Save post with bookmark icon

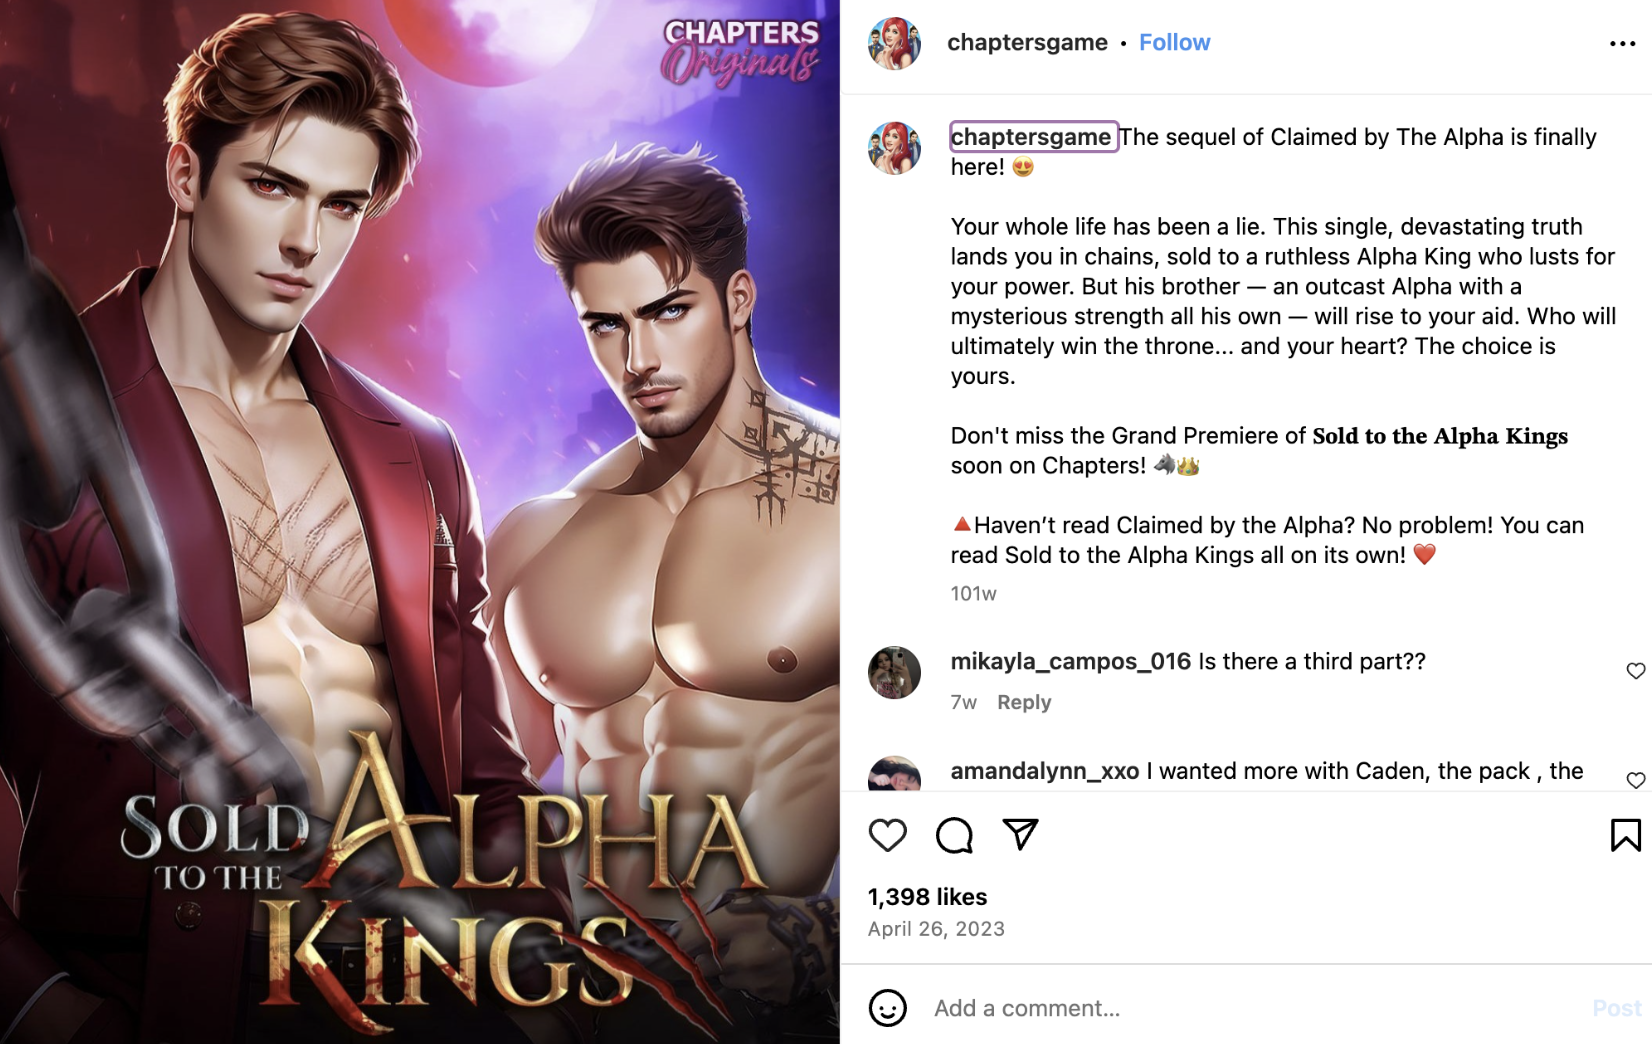click(x=1625, y=835)
